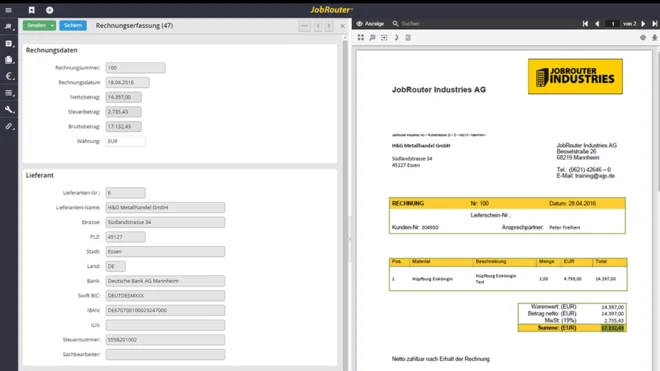Open the hamburger menu icon
The image size is (660, 371).
[8, 10]
